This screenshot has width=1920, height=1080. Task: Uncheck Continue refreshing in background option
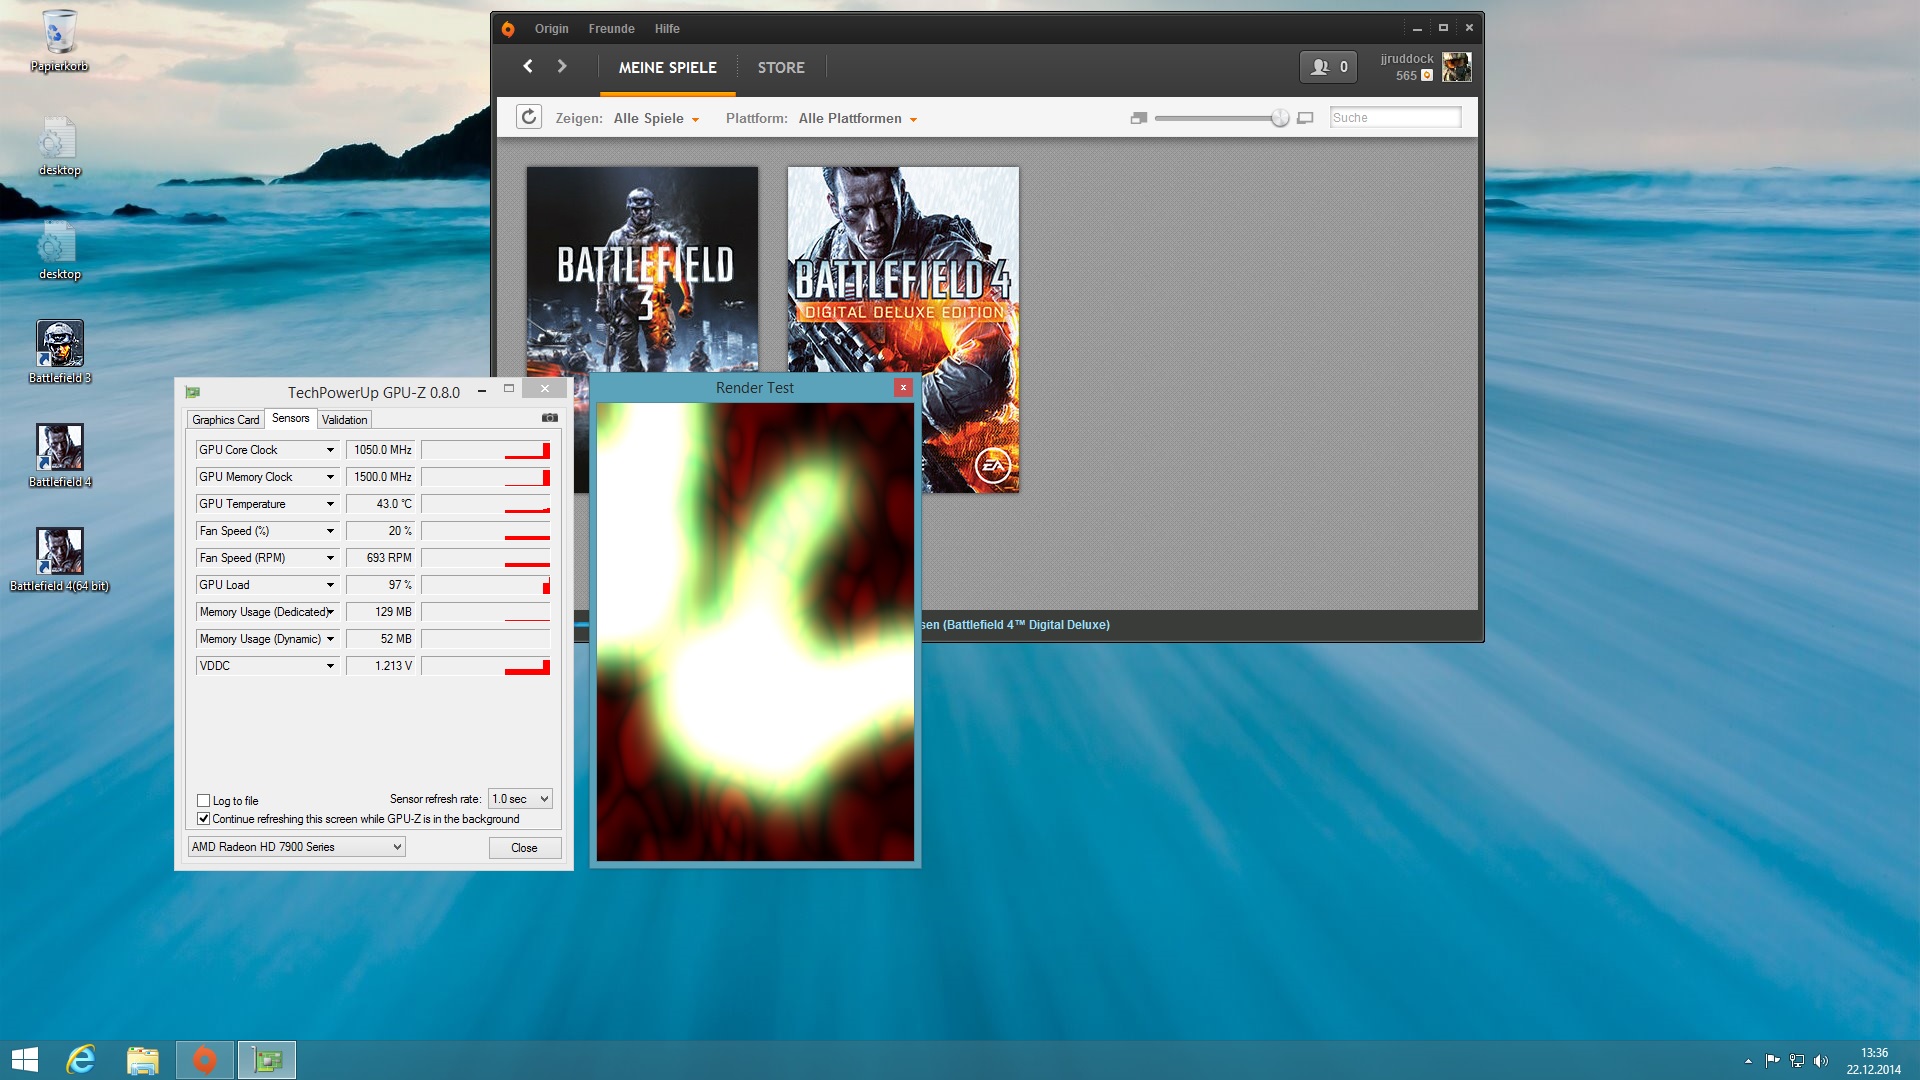pos(204,818)
